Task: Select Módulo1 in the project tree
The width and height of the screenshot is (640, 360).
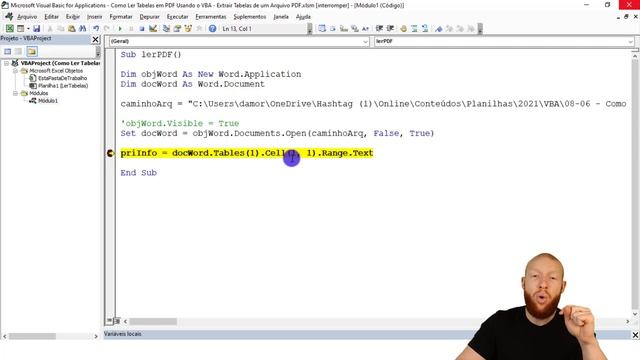Action: [48, 101]
